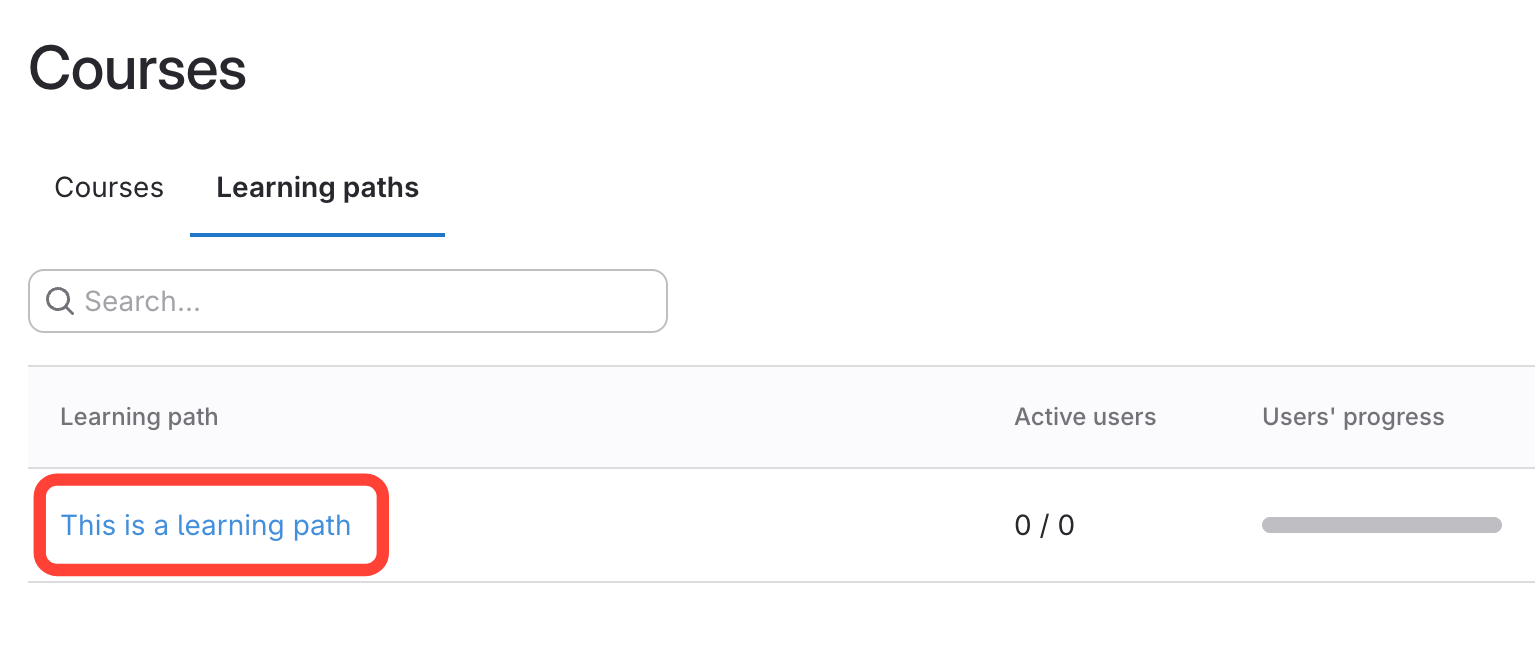Select the Learning paths tab
1535x670 pixels.
317,188
